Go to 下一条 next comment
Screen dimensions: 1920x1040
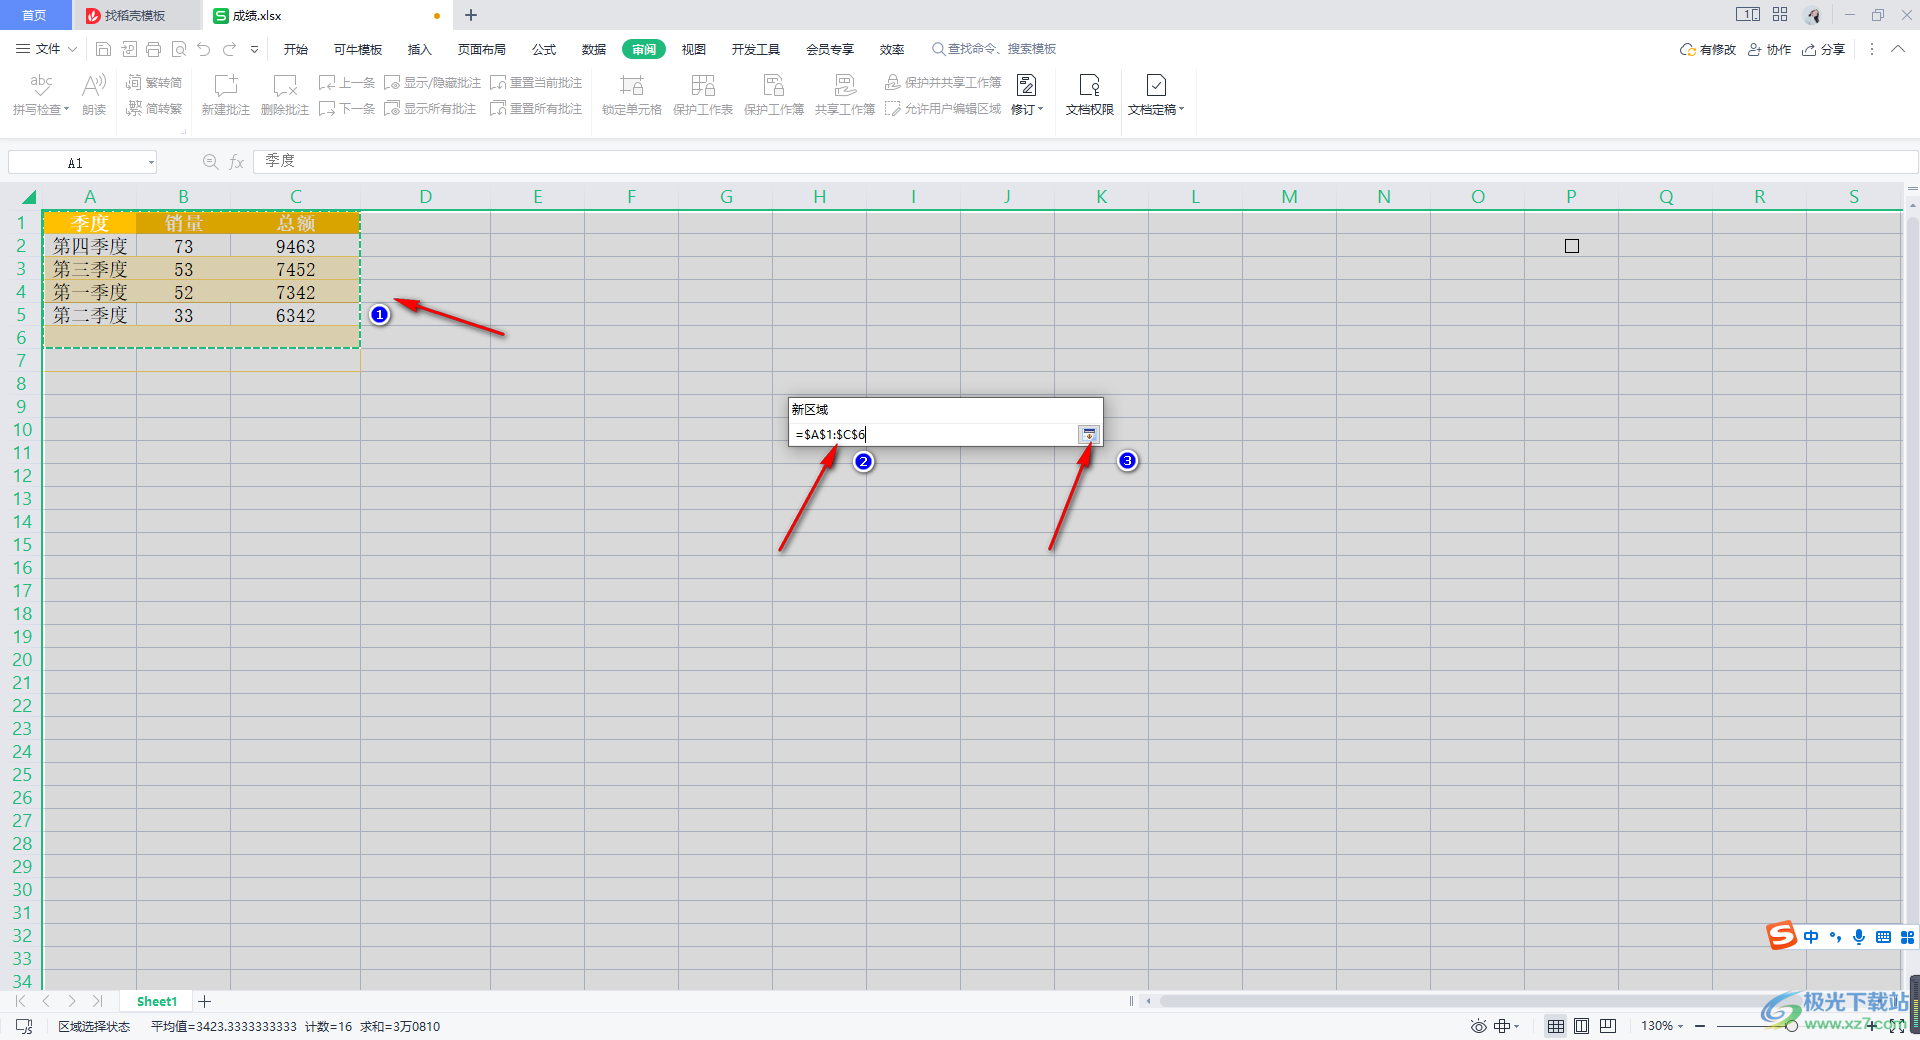click(x=347, y=108)
